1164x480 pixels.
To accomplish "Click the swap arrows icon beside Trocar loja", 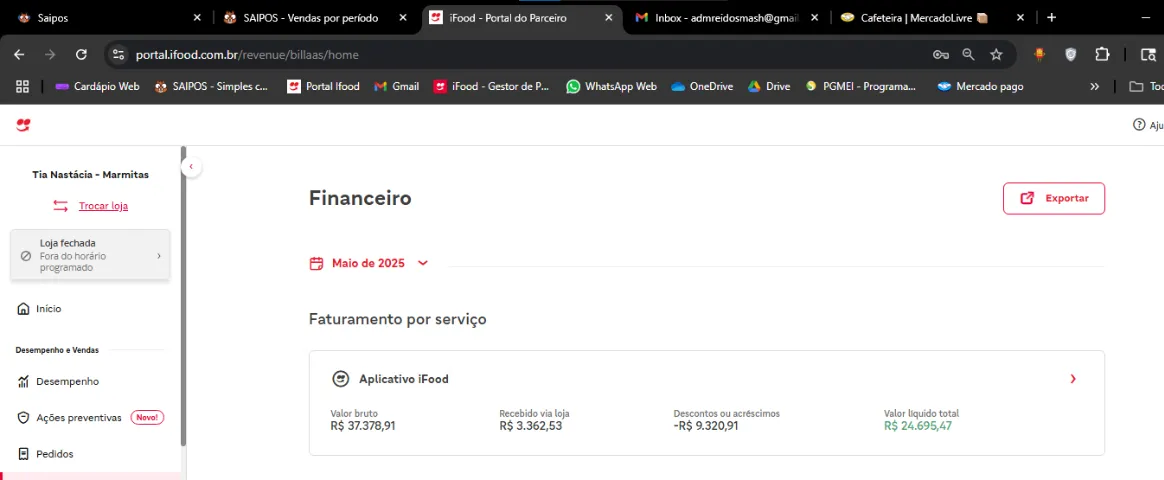I will pyautogui.click(x=60, y=206).
